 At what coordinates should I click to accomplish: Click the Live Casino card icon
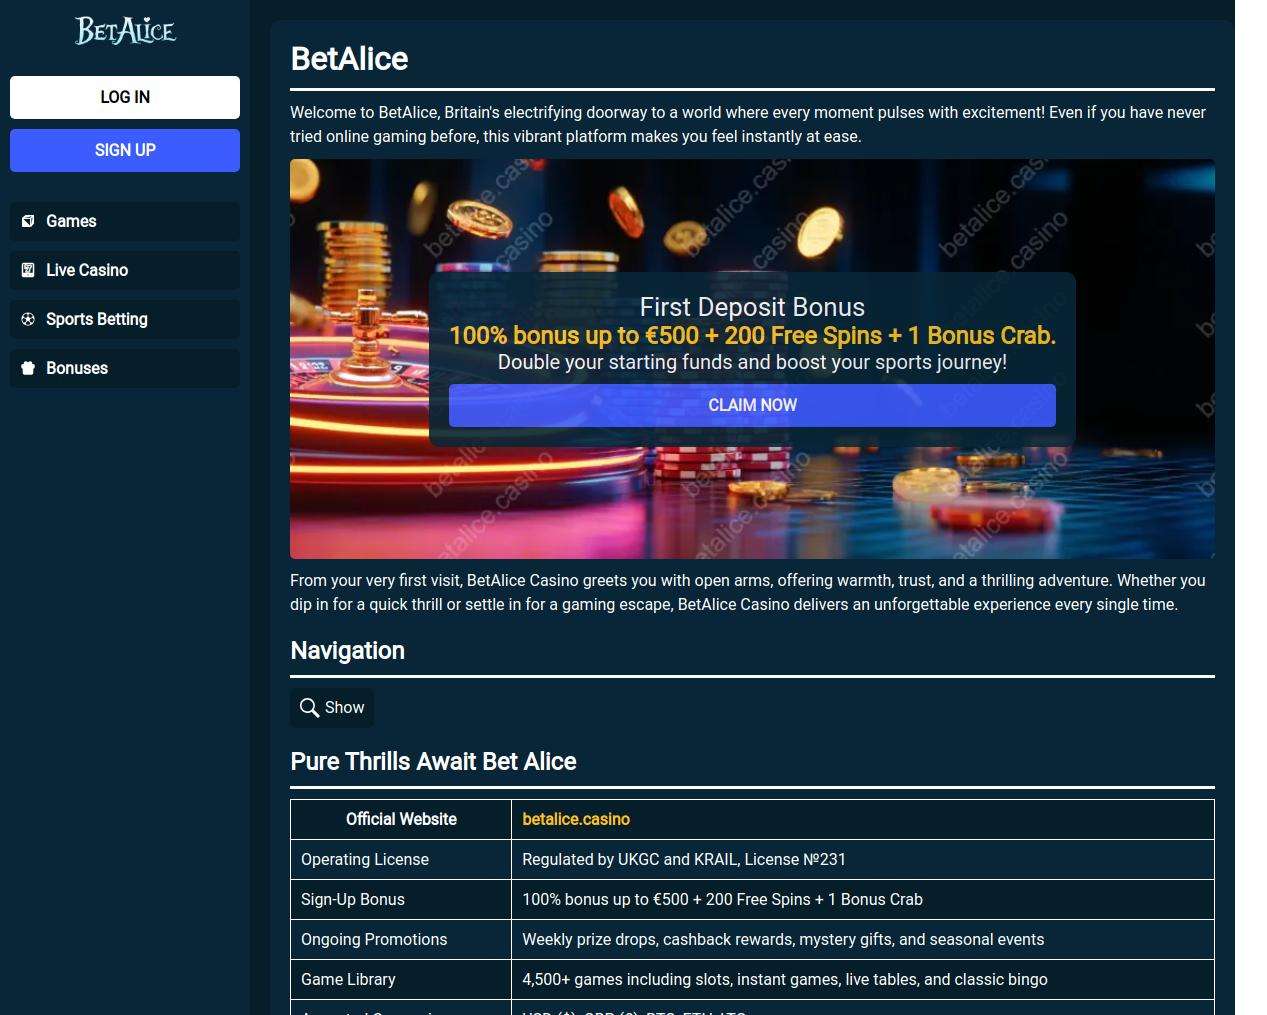pos(28,270)
